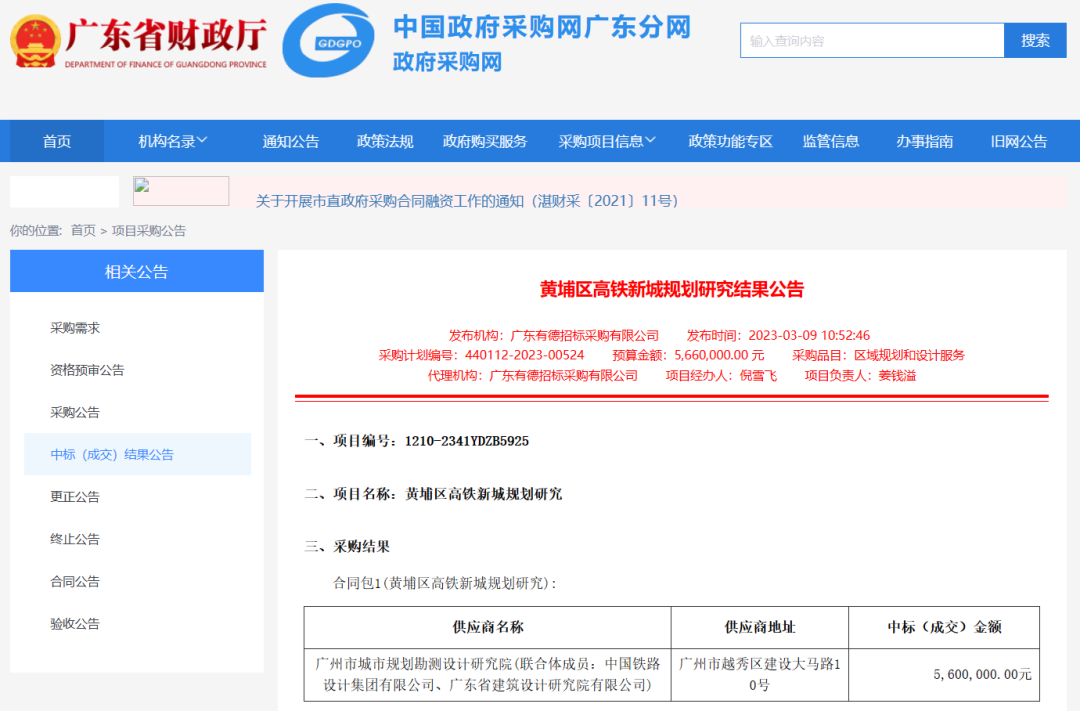
Task: Open 办事指南 in the top navigation
Action: [x=928, y=141]
